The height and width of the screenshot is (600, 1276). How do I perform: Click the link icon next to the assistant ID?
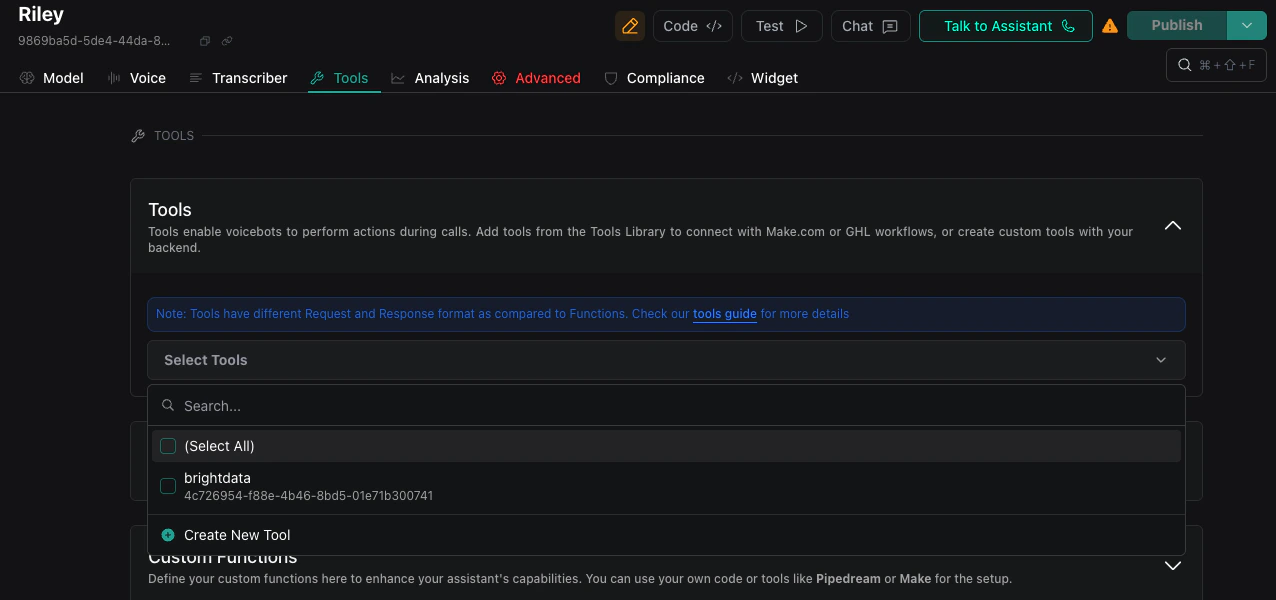[x=227, y=41]
